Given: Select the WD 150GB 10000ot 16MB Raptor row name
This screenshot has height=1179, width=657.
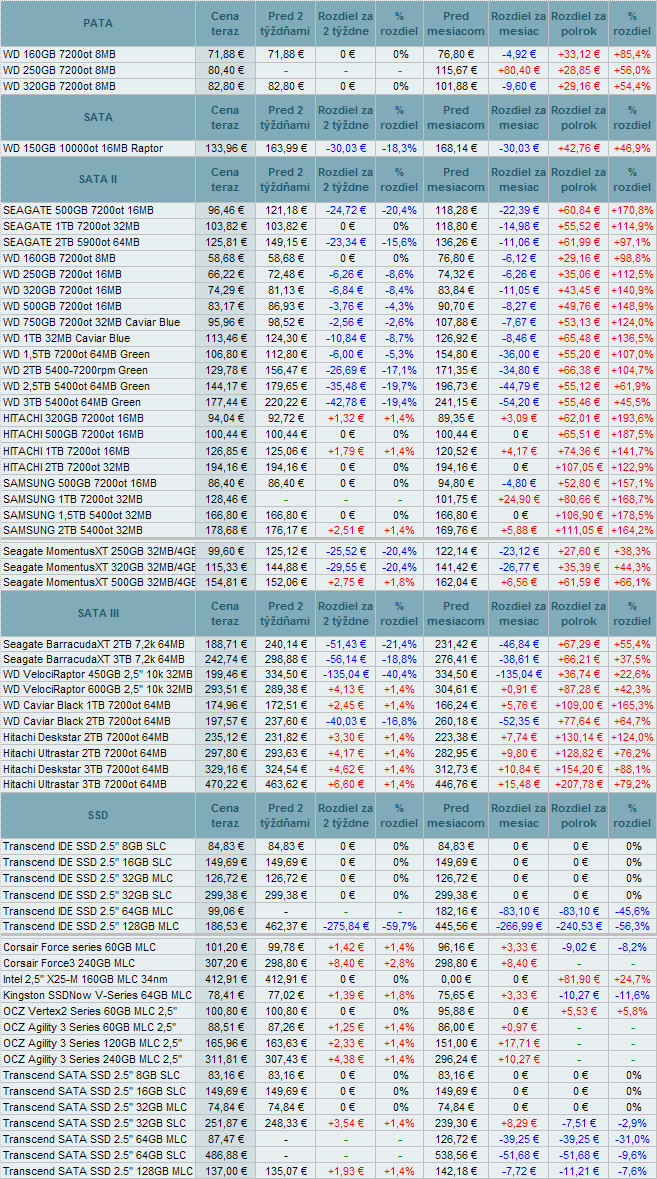Looking at the screenshot, I should pos(83,148).
